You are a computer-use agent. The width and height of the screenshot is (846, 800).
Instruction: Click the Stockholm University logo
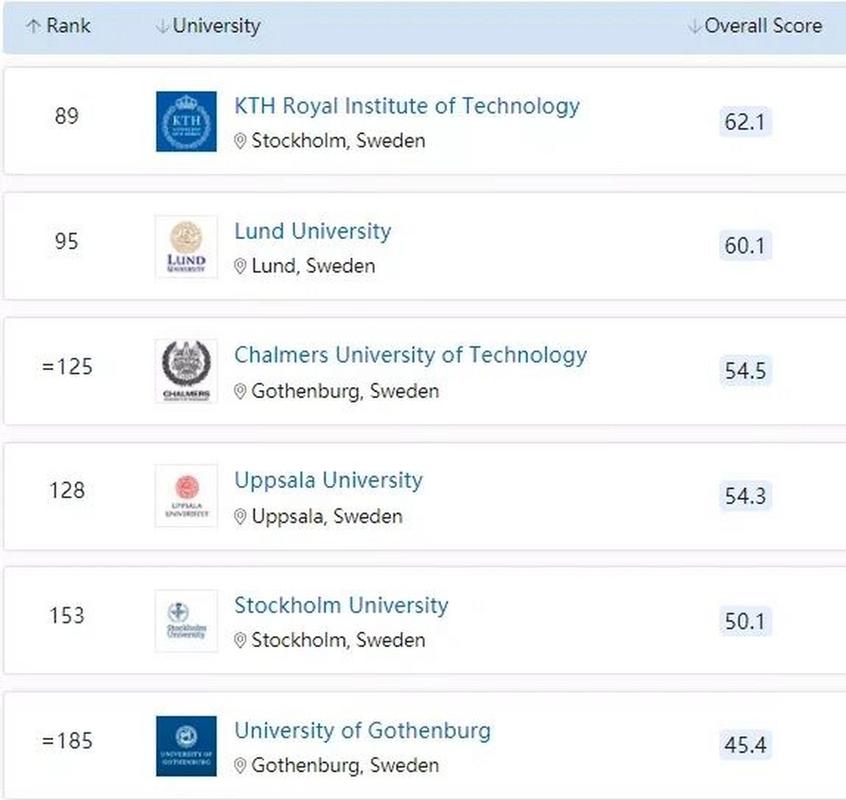pos(186,620)
